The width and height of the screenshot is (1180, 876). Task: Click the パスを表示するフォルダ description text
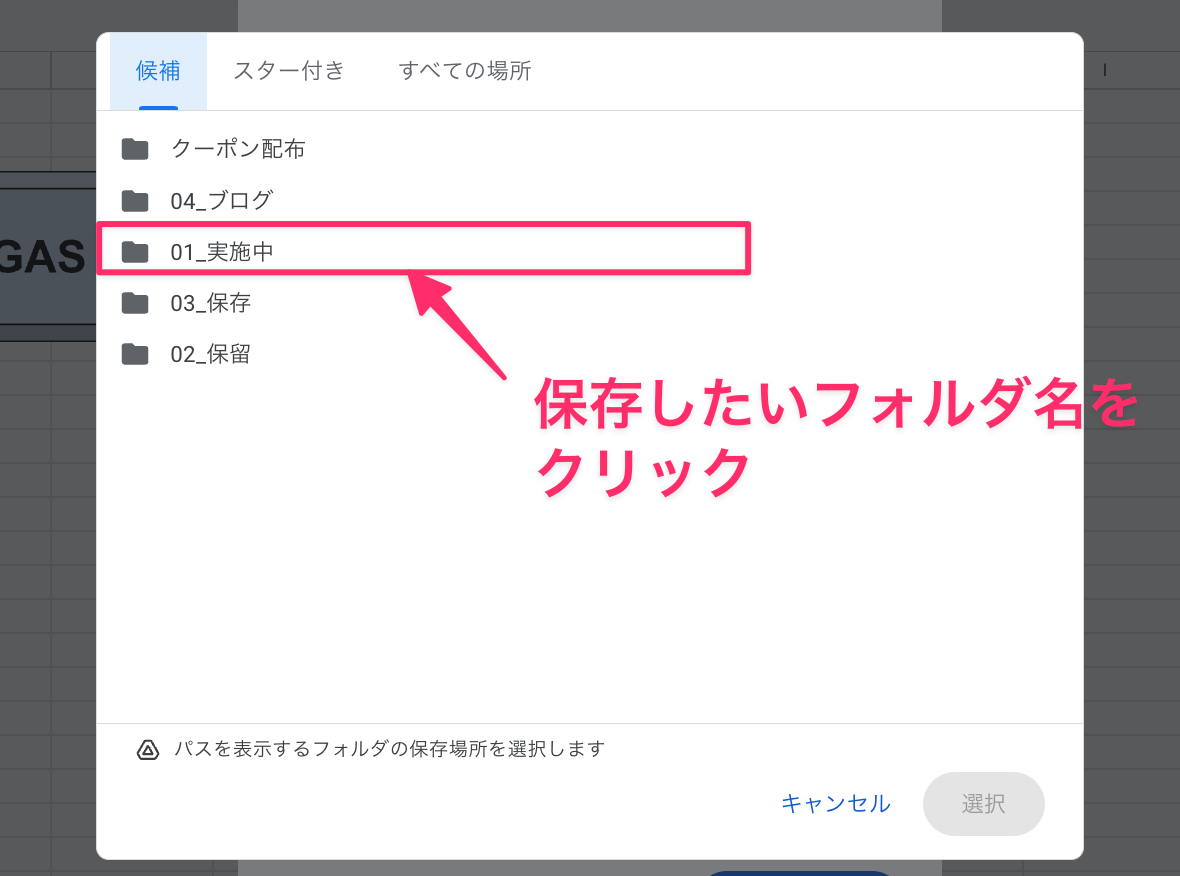390,749
